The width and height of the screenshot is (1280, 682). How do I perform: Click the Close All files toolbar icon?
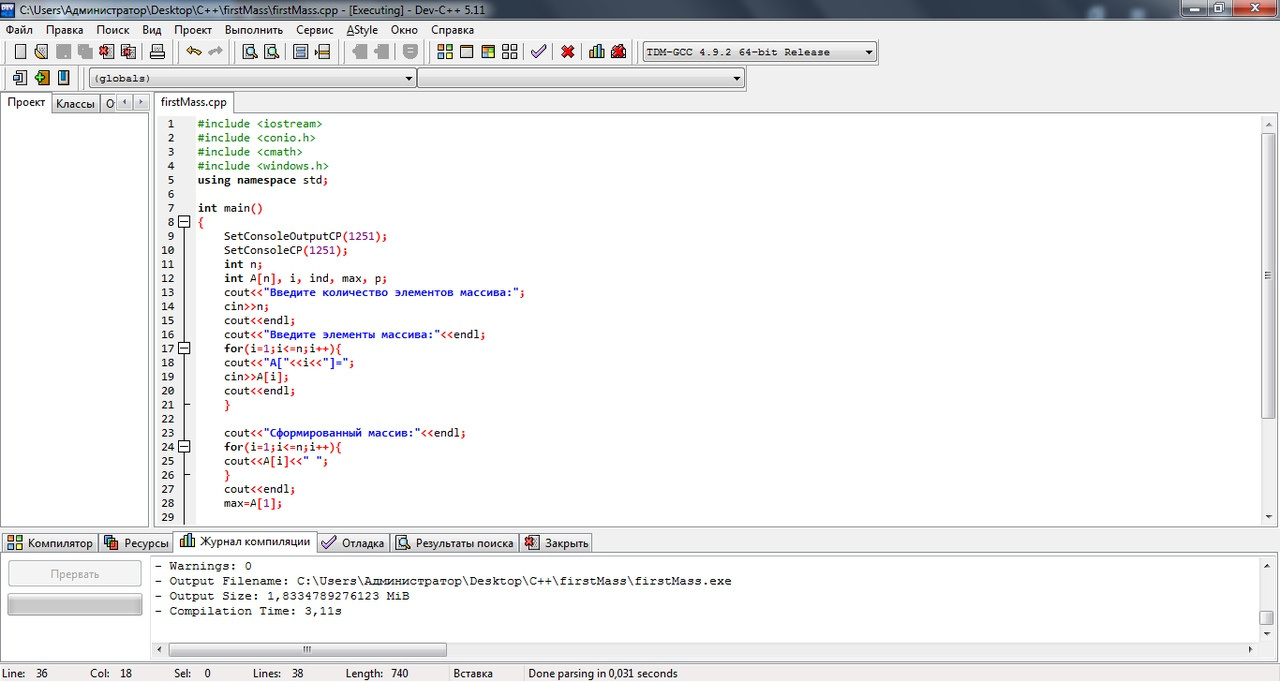click(128, 52)
